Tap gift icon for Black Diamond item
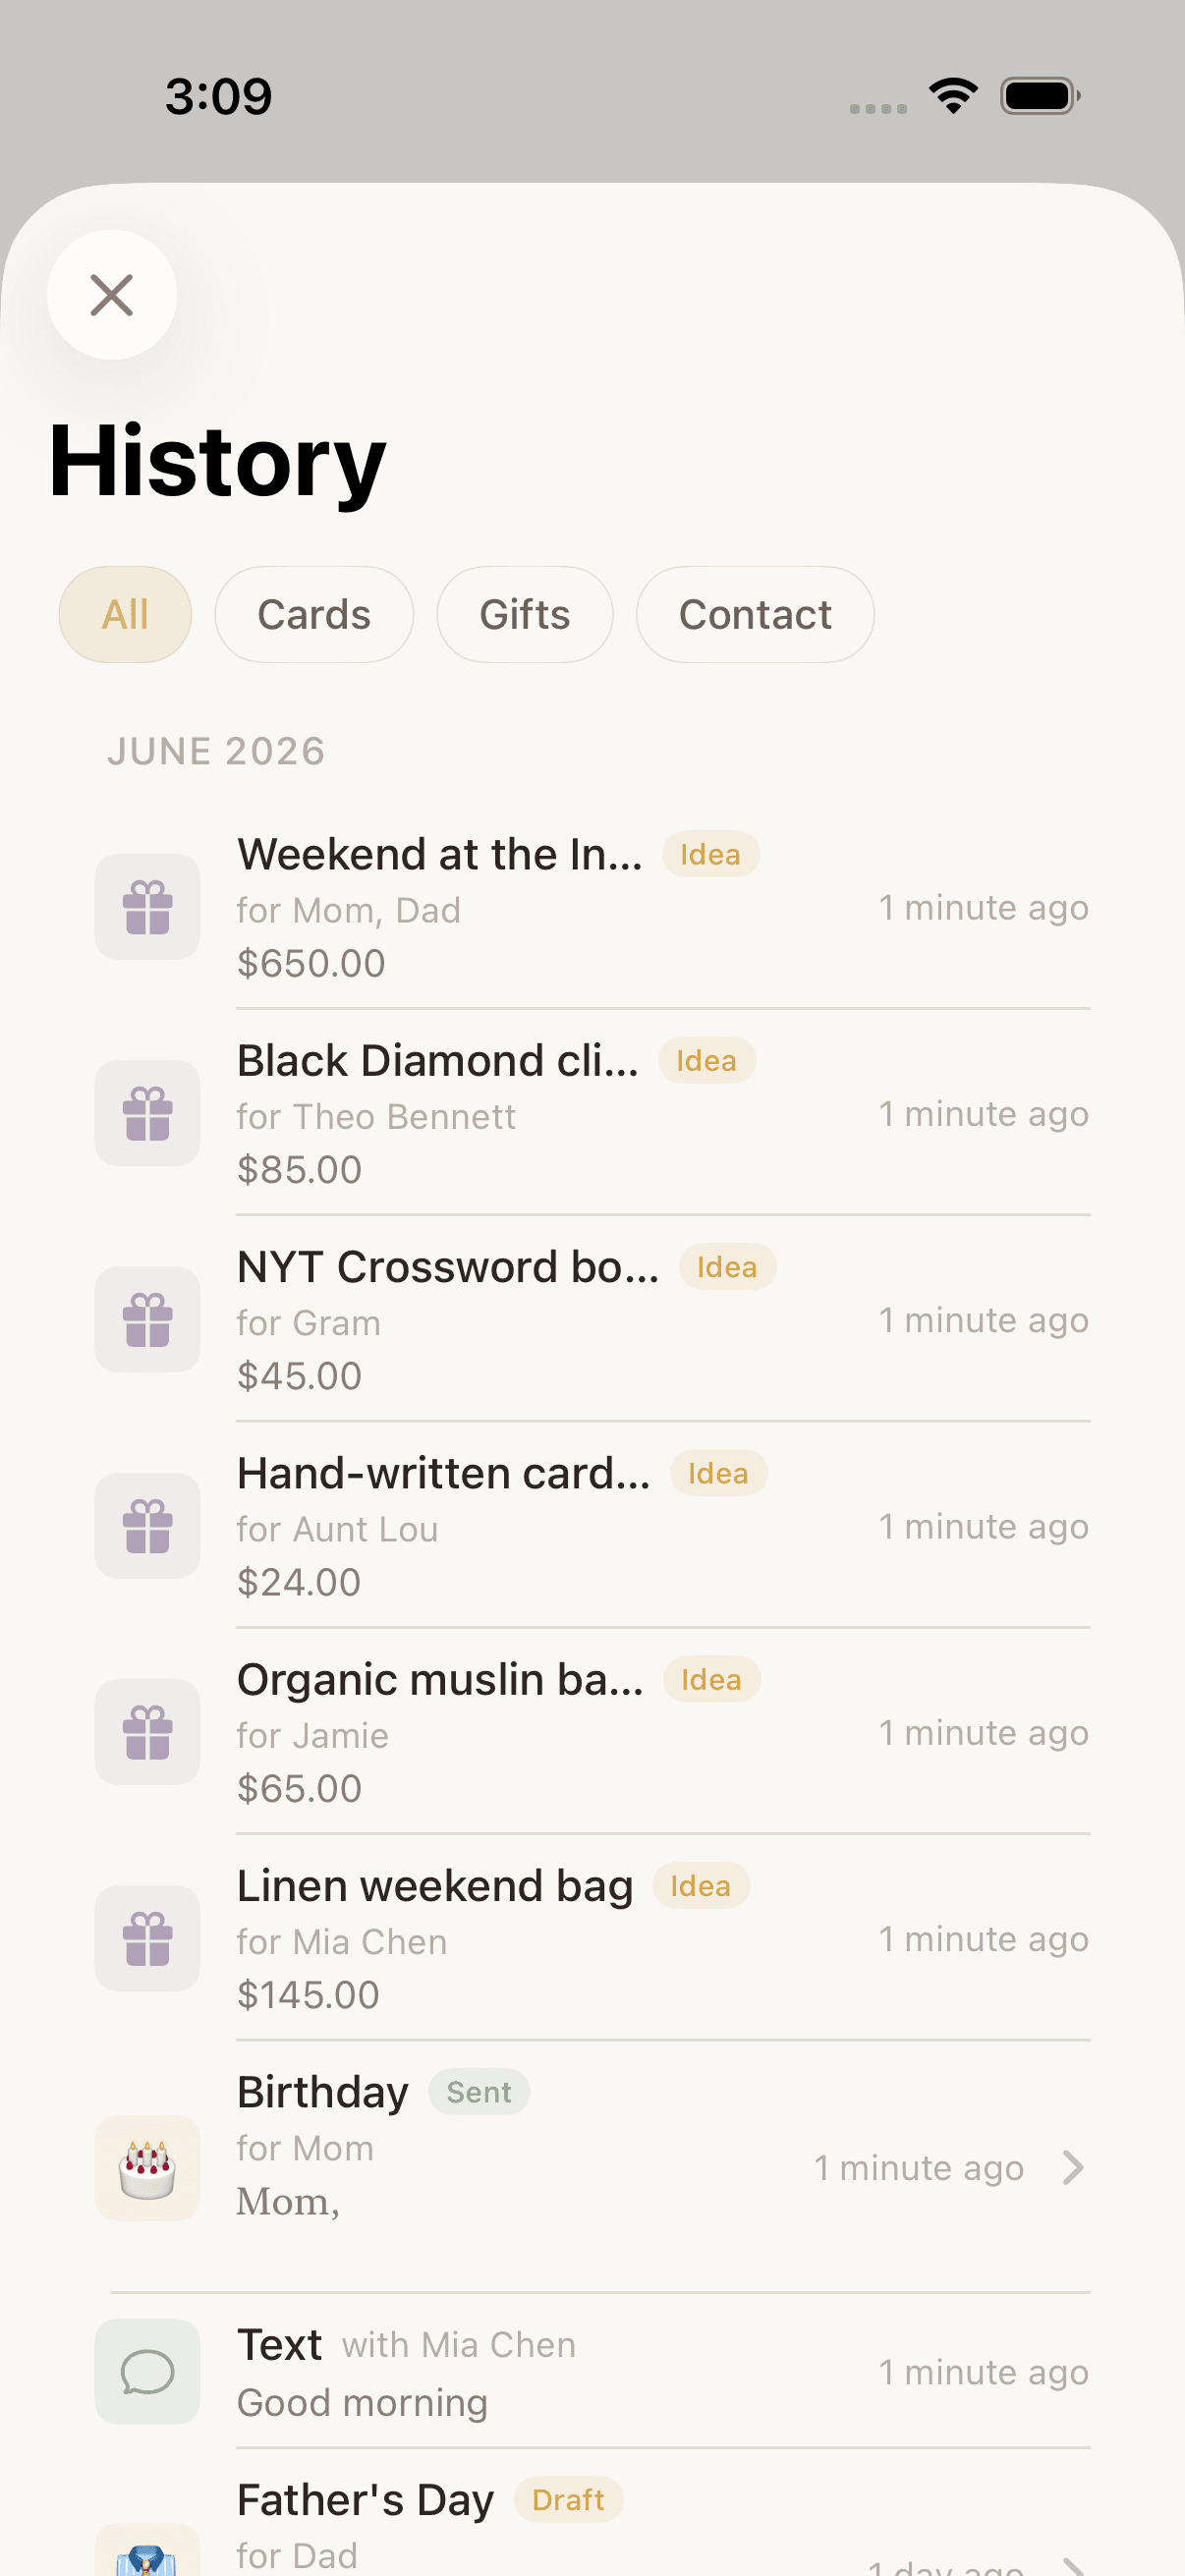This screenshot has width=1185, height=2576. [147, 1113]
